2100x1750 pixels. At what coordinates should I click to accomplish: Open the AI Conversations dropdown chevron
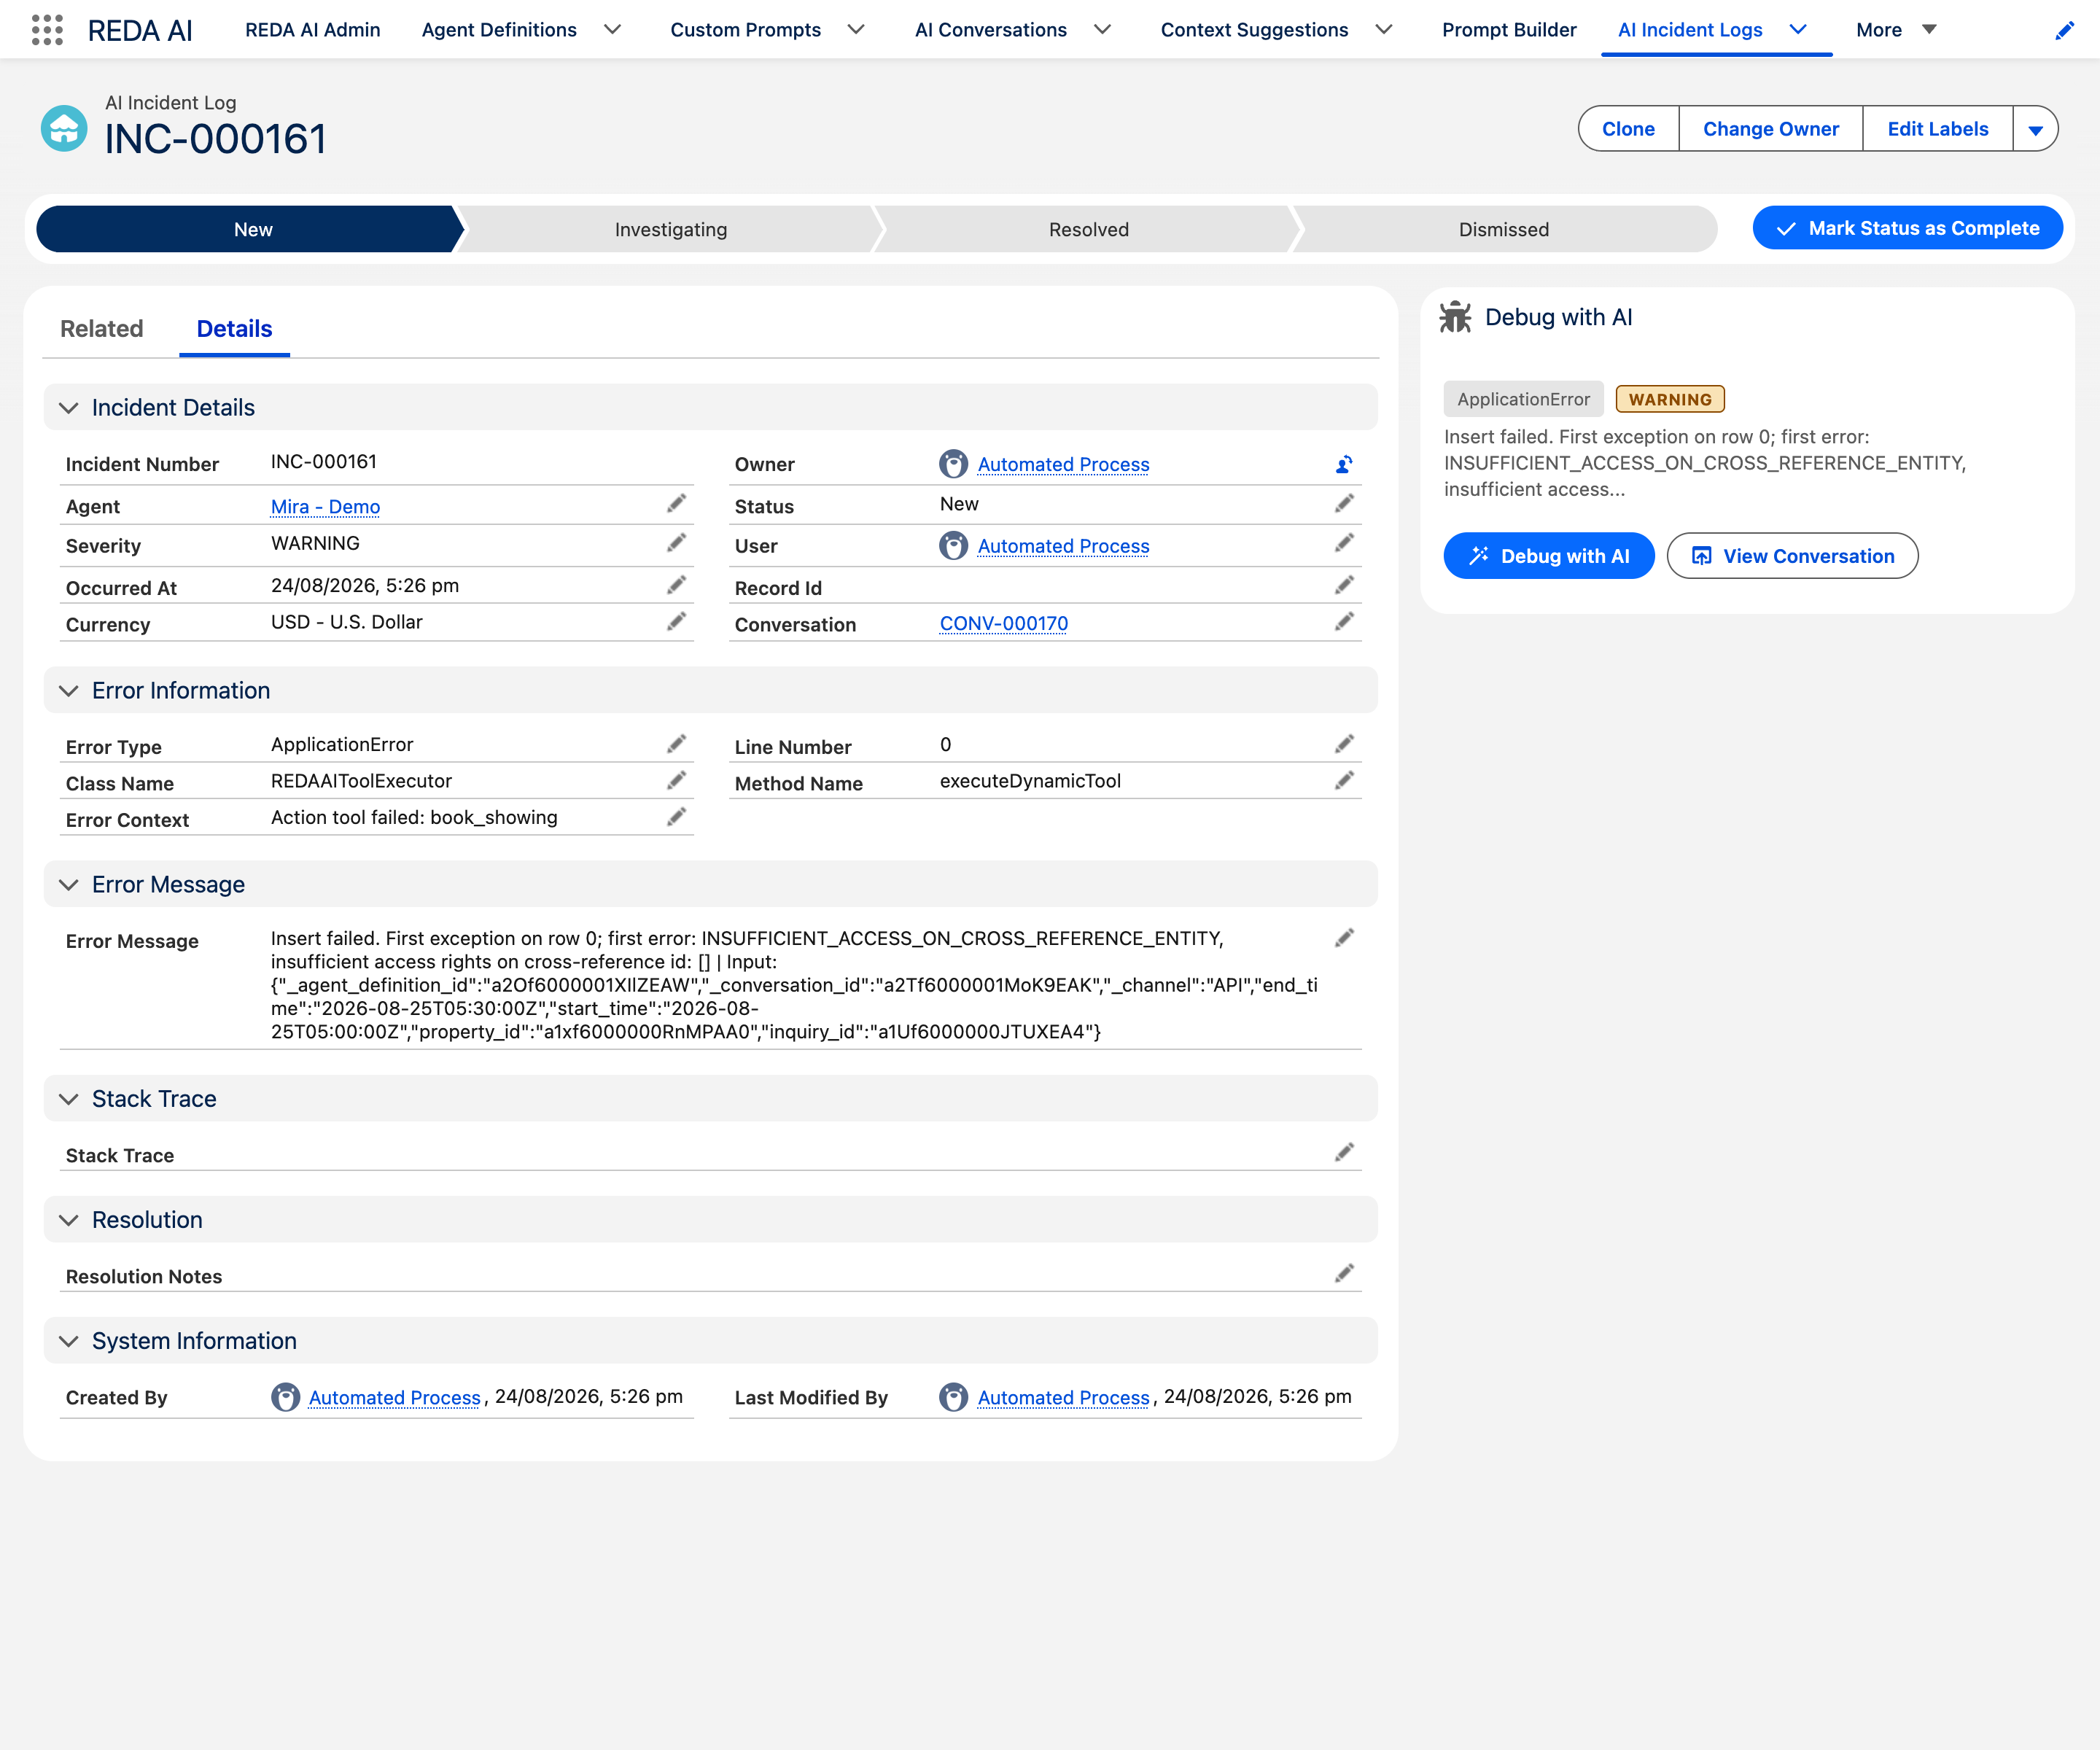click(x=1102, y=30)
